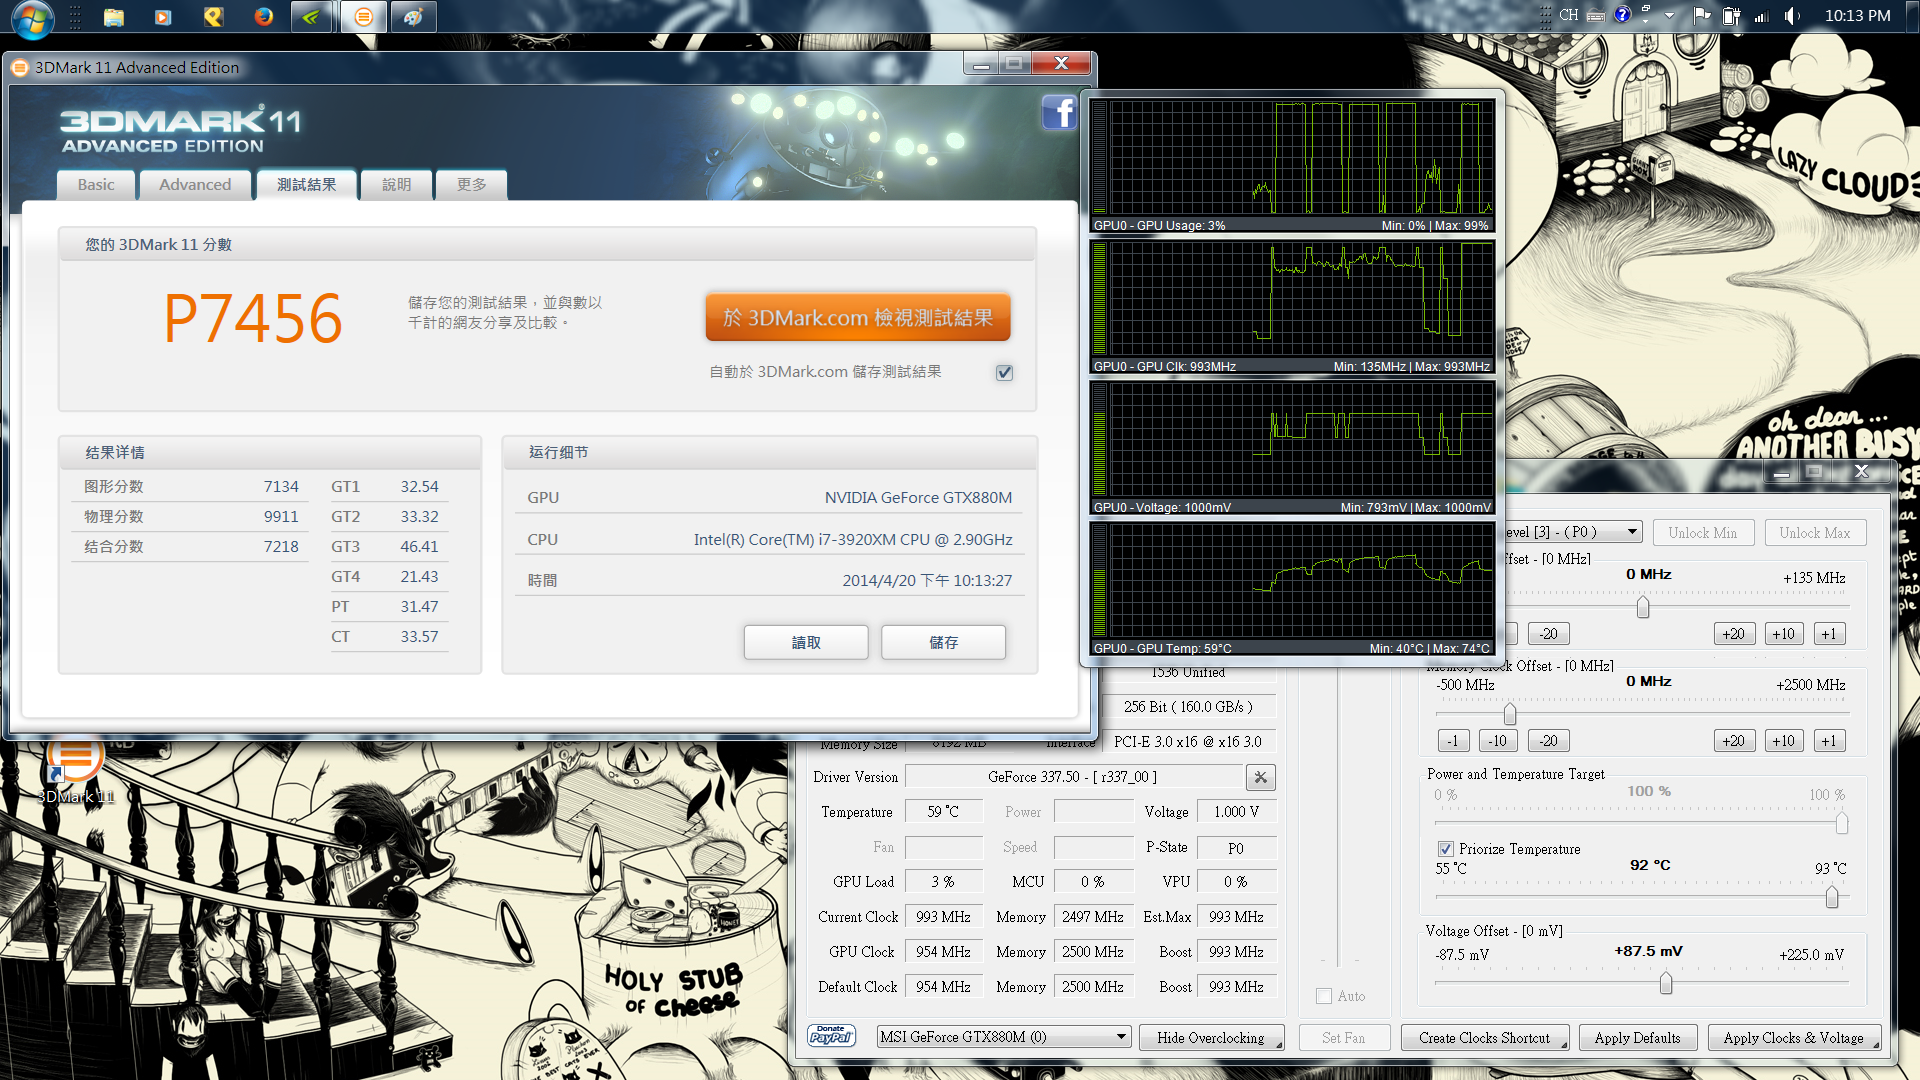Click the temperature target slider handle
Viewport: 1920px width, 1080px height.
1832,898
